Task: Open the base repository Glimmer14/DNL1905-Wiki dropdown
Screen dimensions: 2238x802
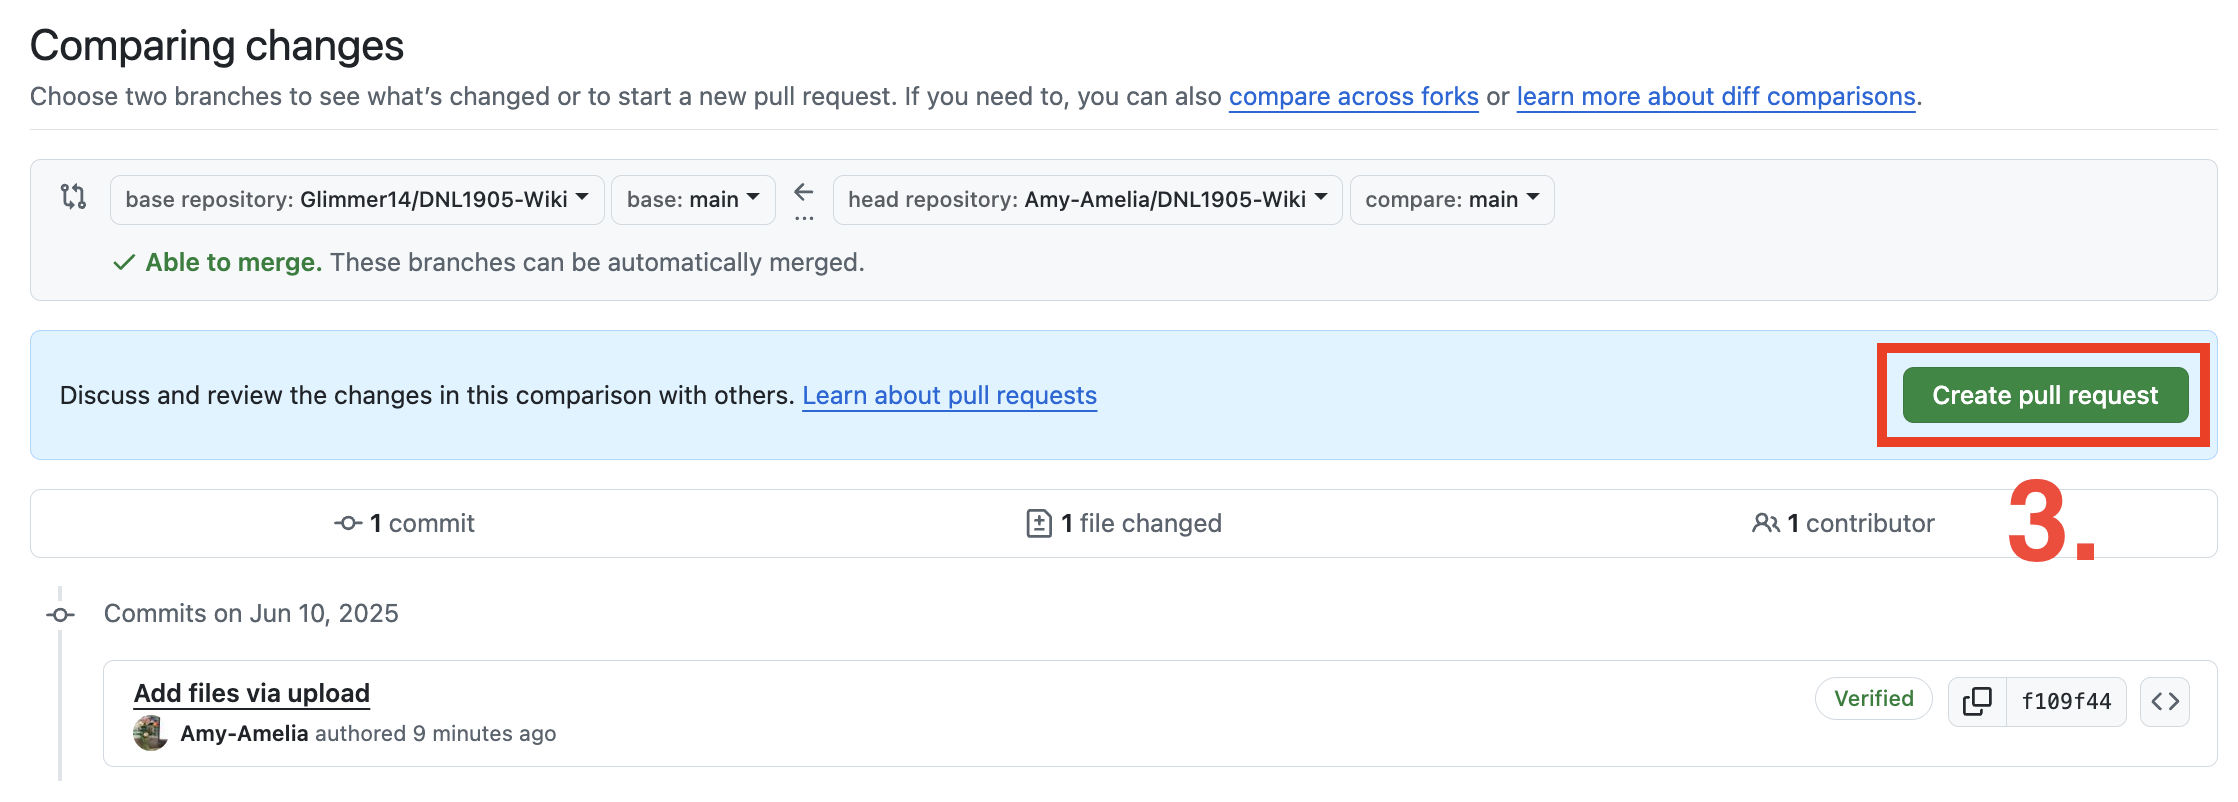Action: (357, 200)
